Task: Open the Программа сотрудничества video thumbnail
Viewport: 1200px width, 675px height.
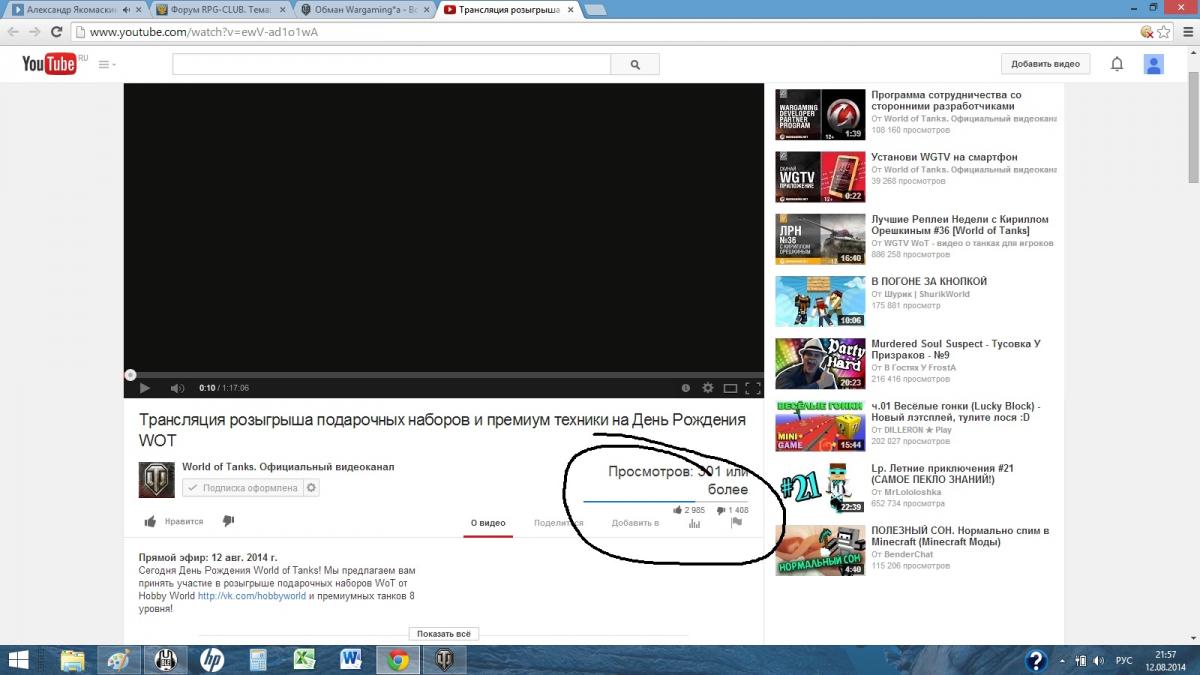Action: (x=820, y=115)
